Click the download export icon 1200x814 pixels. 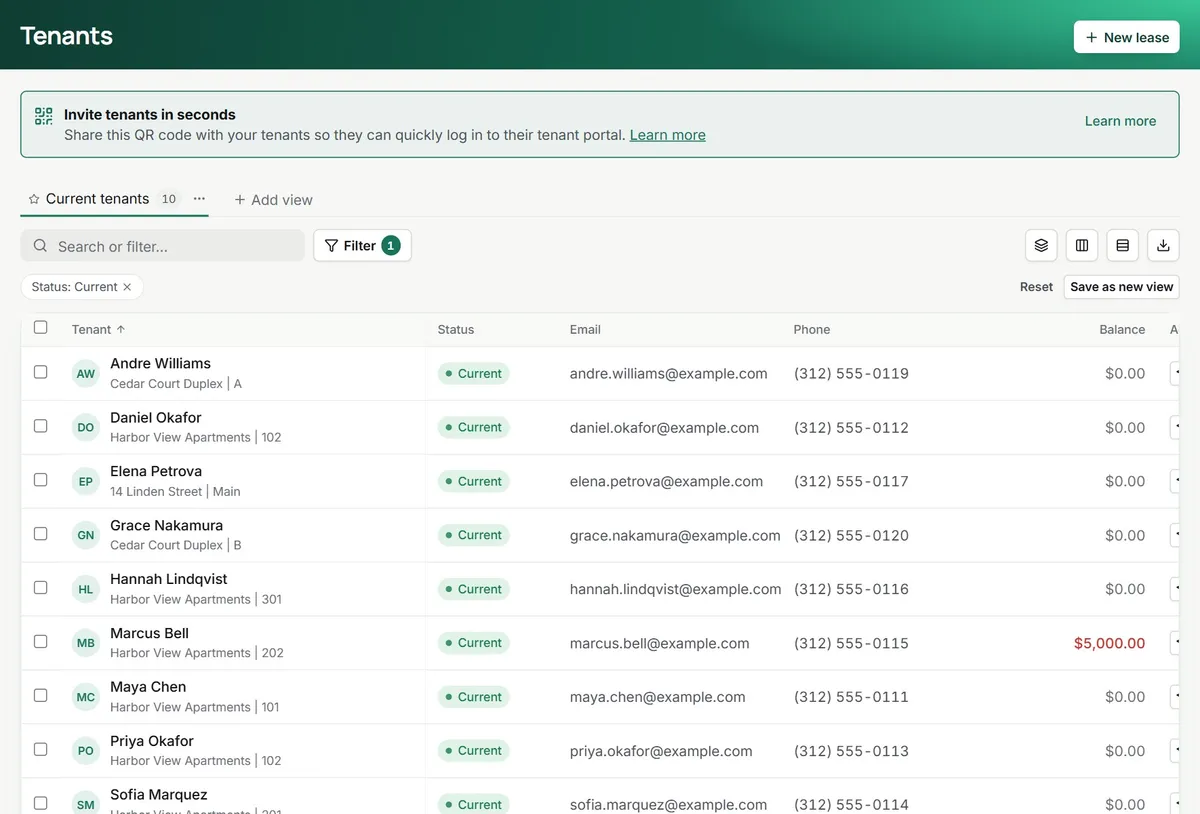pyautogui.click(x=1163, y=245)
